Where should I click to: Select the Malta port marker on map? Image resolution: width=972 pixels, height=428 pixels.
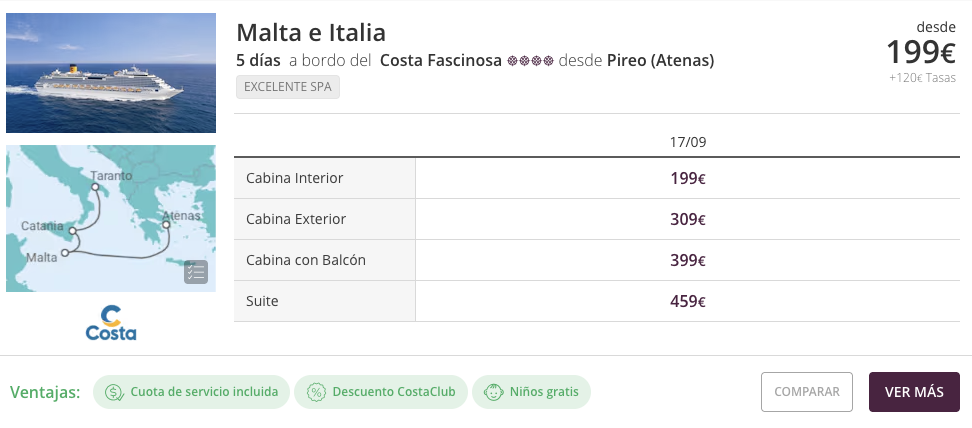(x=65, y=253)
